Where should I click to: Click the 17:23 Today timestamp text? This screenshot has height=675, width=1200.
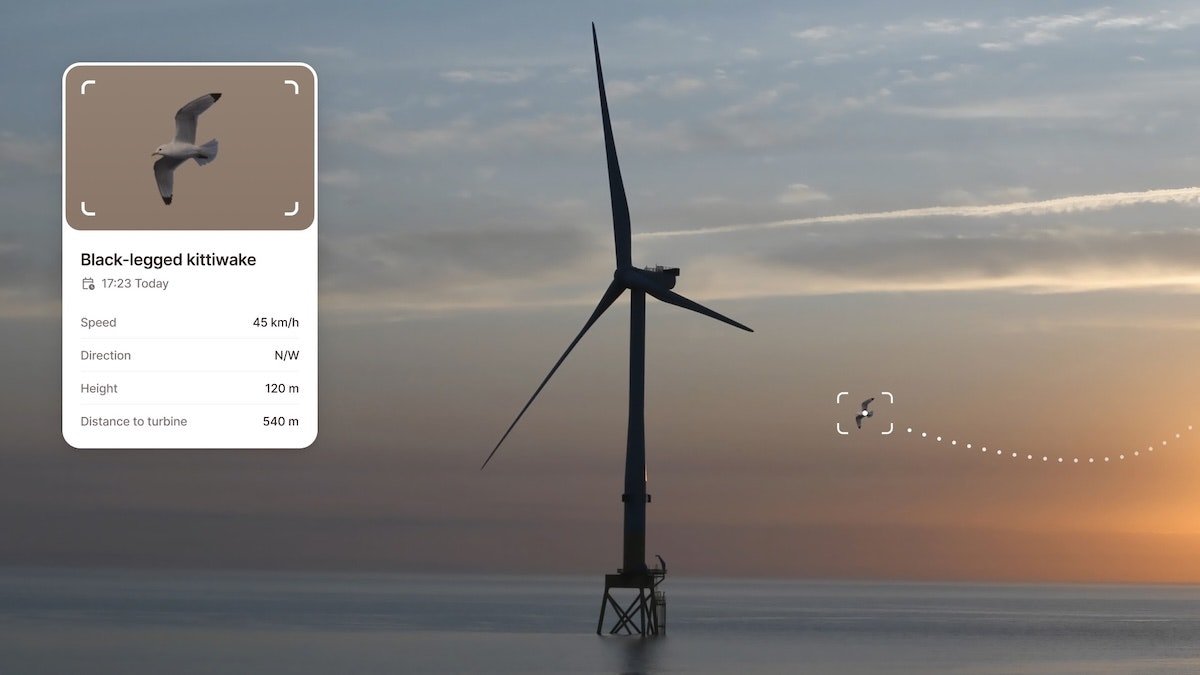pyautogui.click(x=134, y=283)
